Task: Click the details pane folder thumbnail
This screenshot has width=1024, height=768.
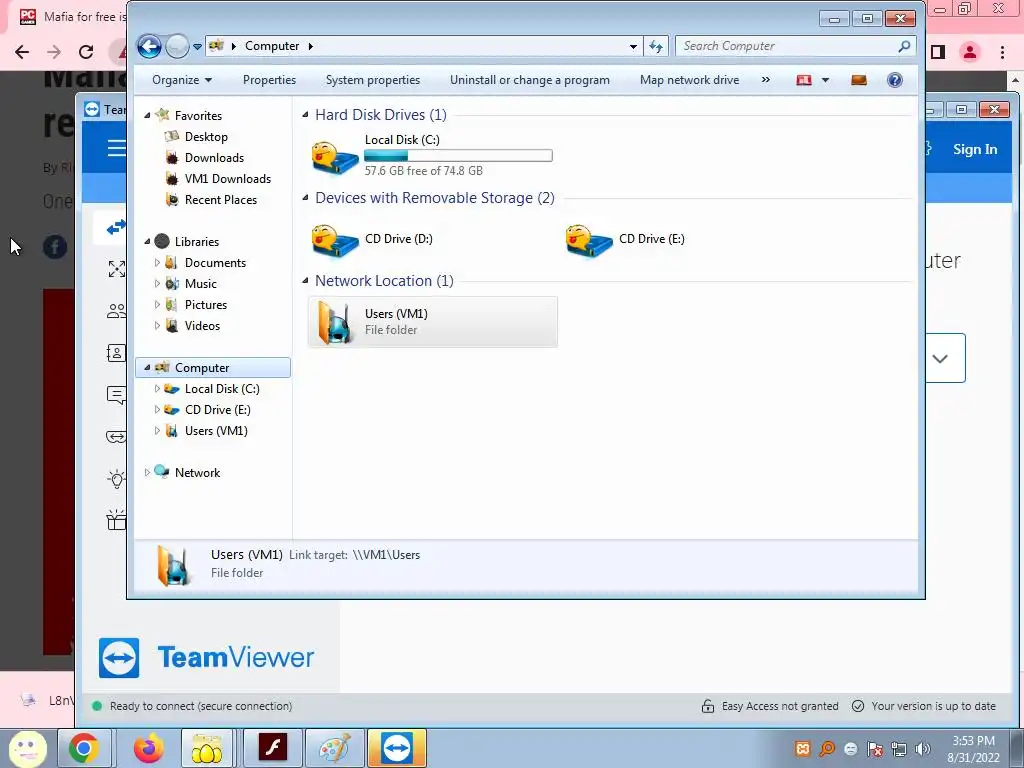Action: pos(174,564)
